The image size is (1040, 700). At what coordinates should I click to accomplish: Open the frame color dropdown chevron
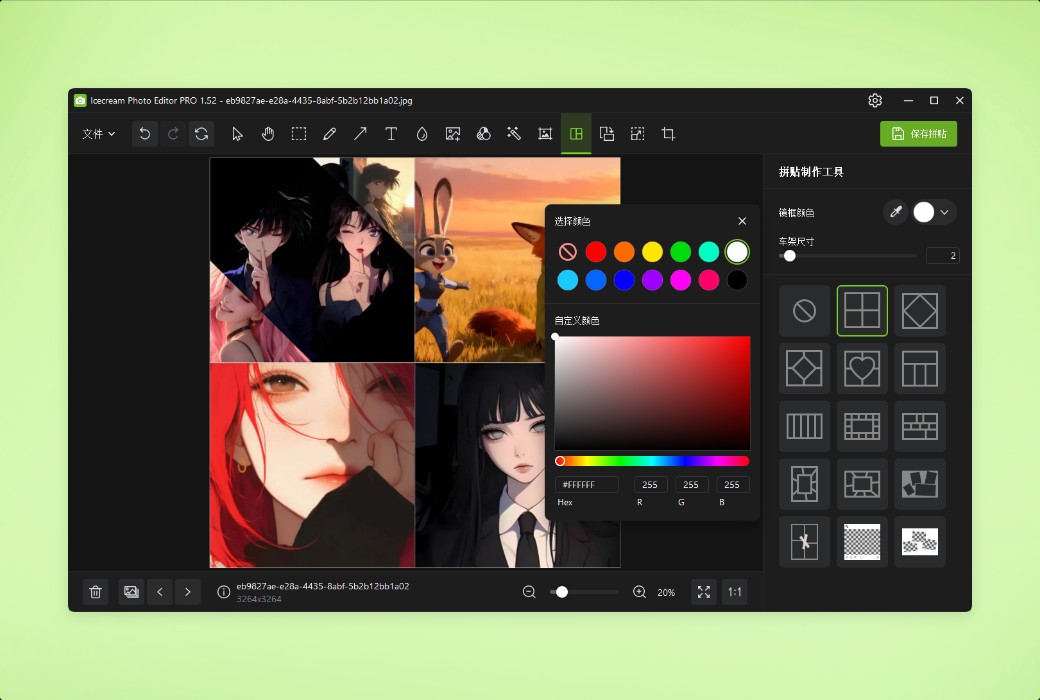pyautogui.click(x=944, y=212)
